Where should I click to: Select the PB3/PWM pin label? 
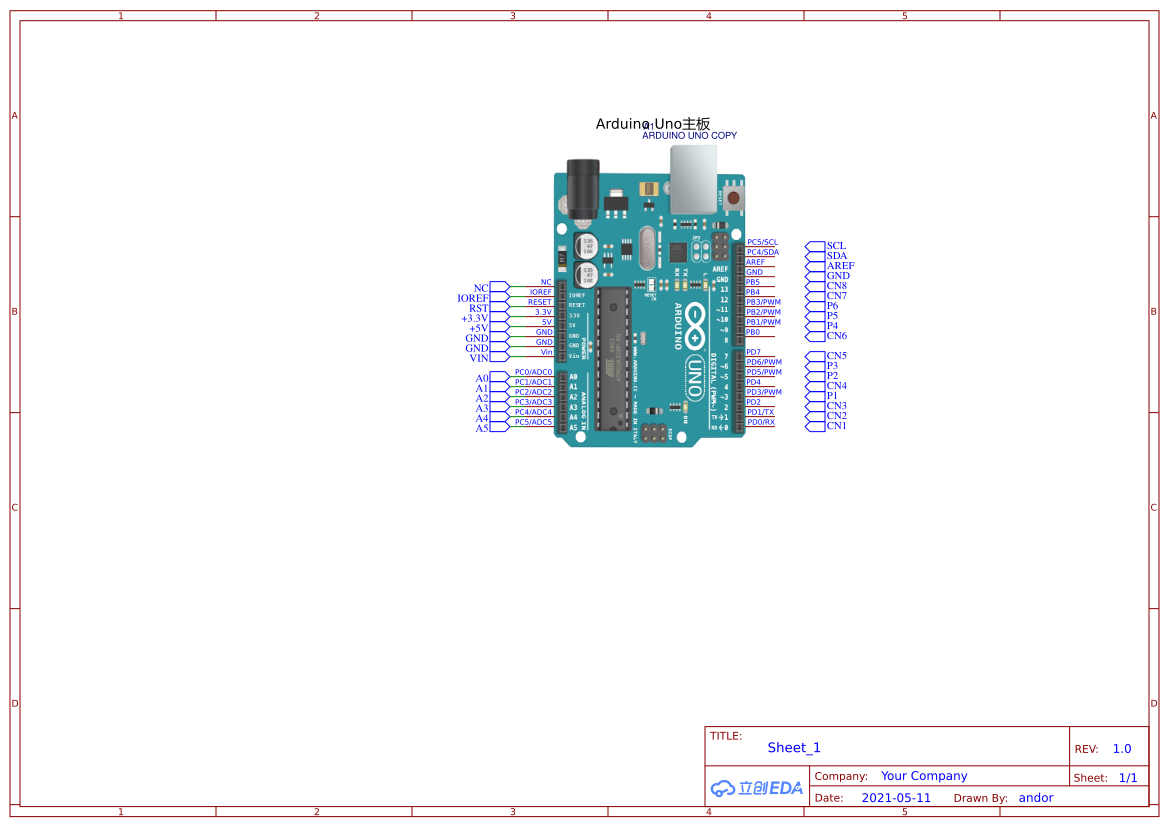tap(763, 302)
